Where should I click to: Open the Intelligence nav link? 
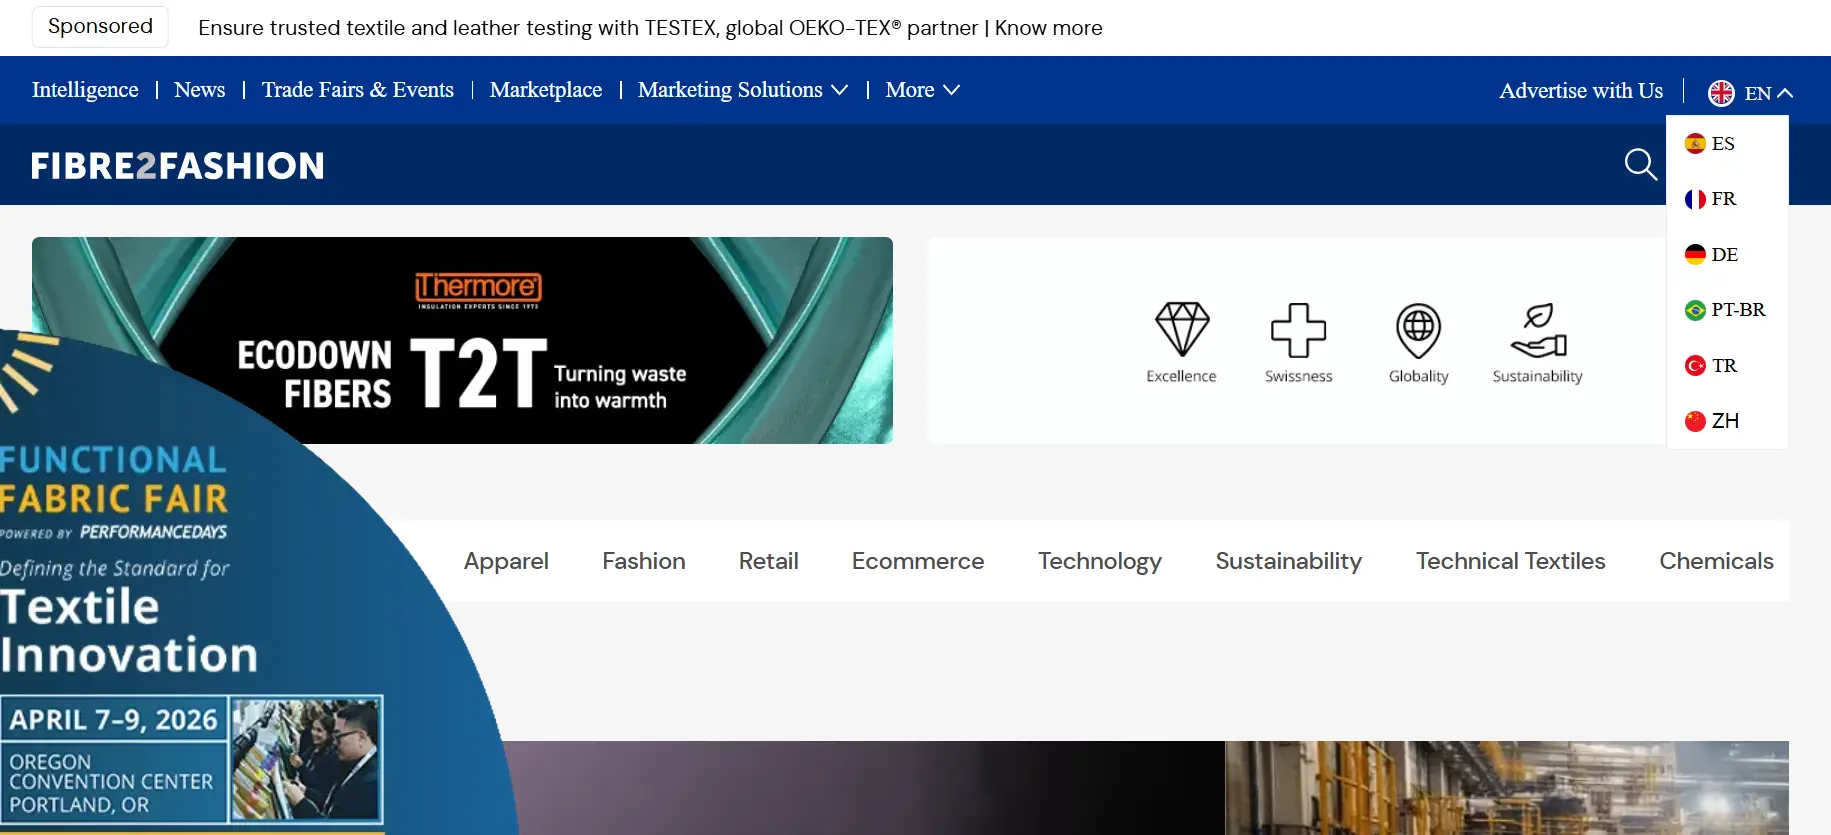point(85,90)
